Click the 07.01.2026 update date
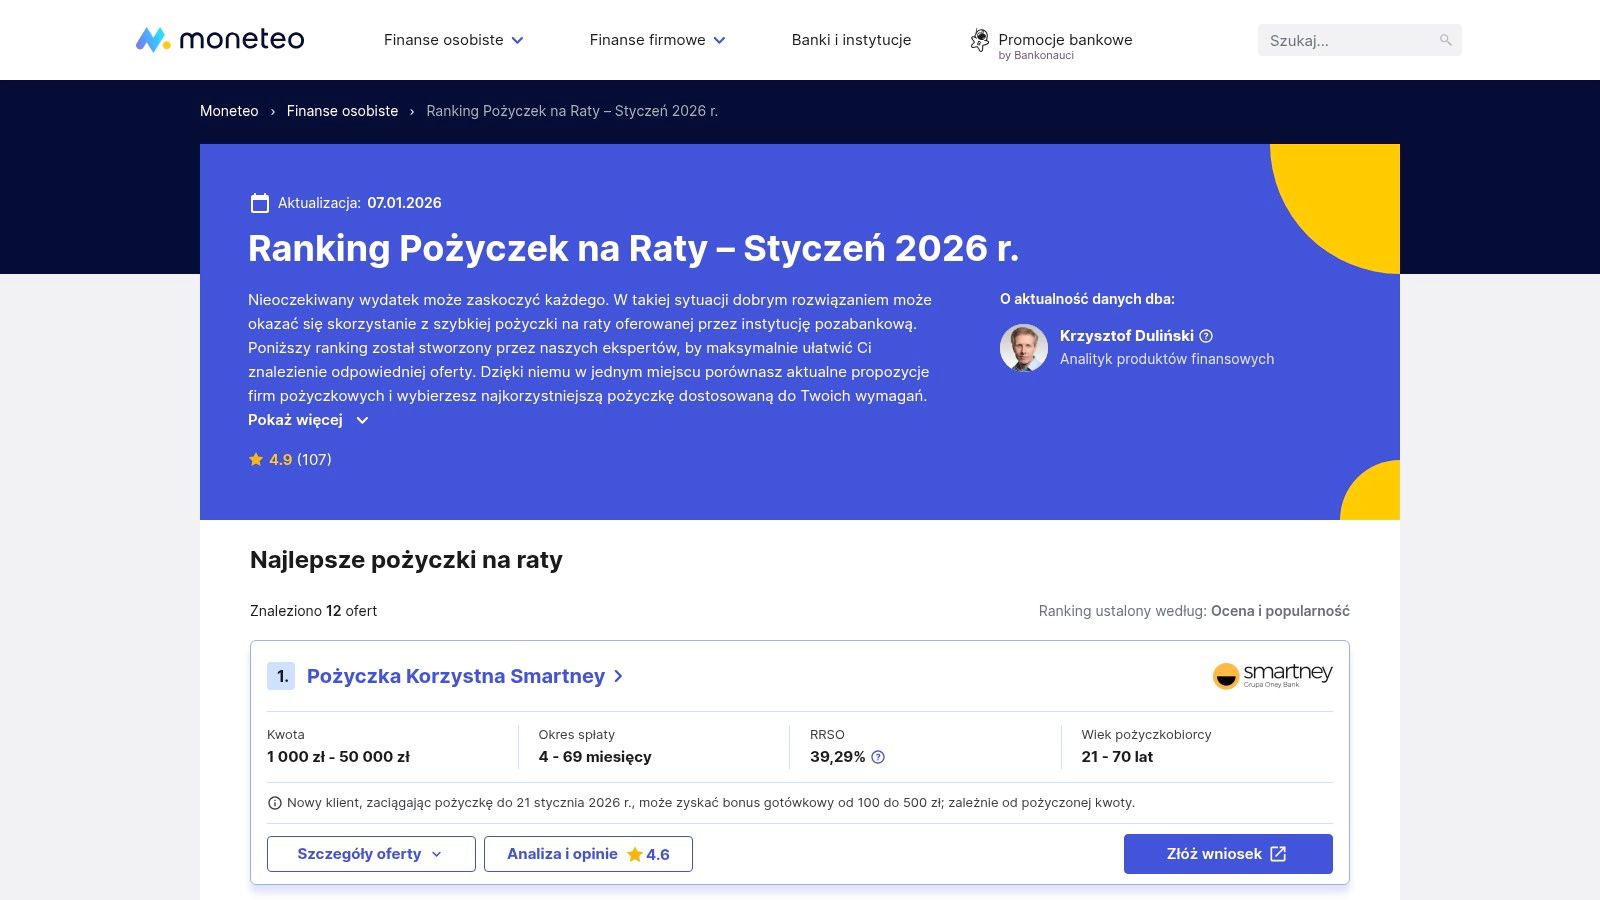 [x=404, y=203]
